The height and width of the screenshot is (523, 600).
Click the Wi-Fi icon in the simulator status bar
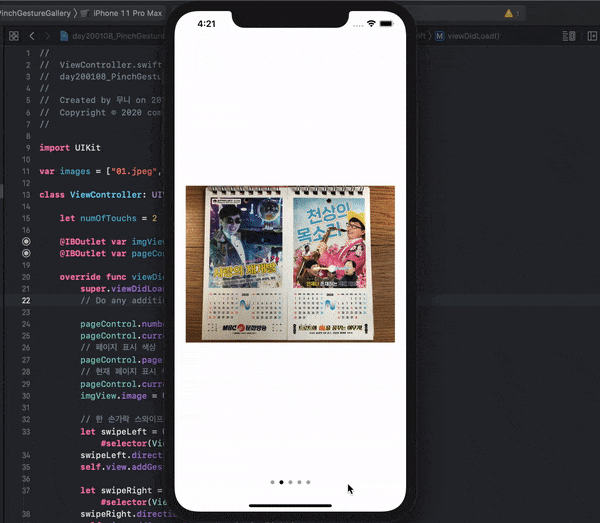tap(371, 23)
